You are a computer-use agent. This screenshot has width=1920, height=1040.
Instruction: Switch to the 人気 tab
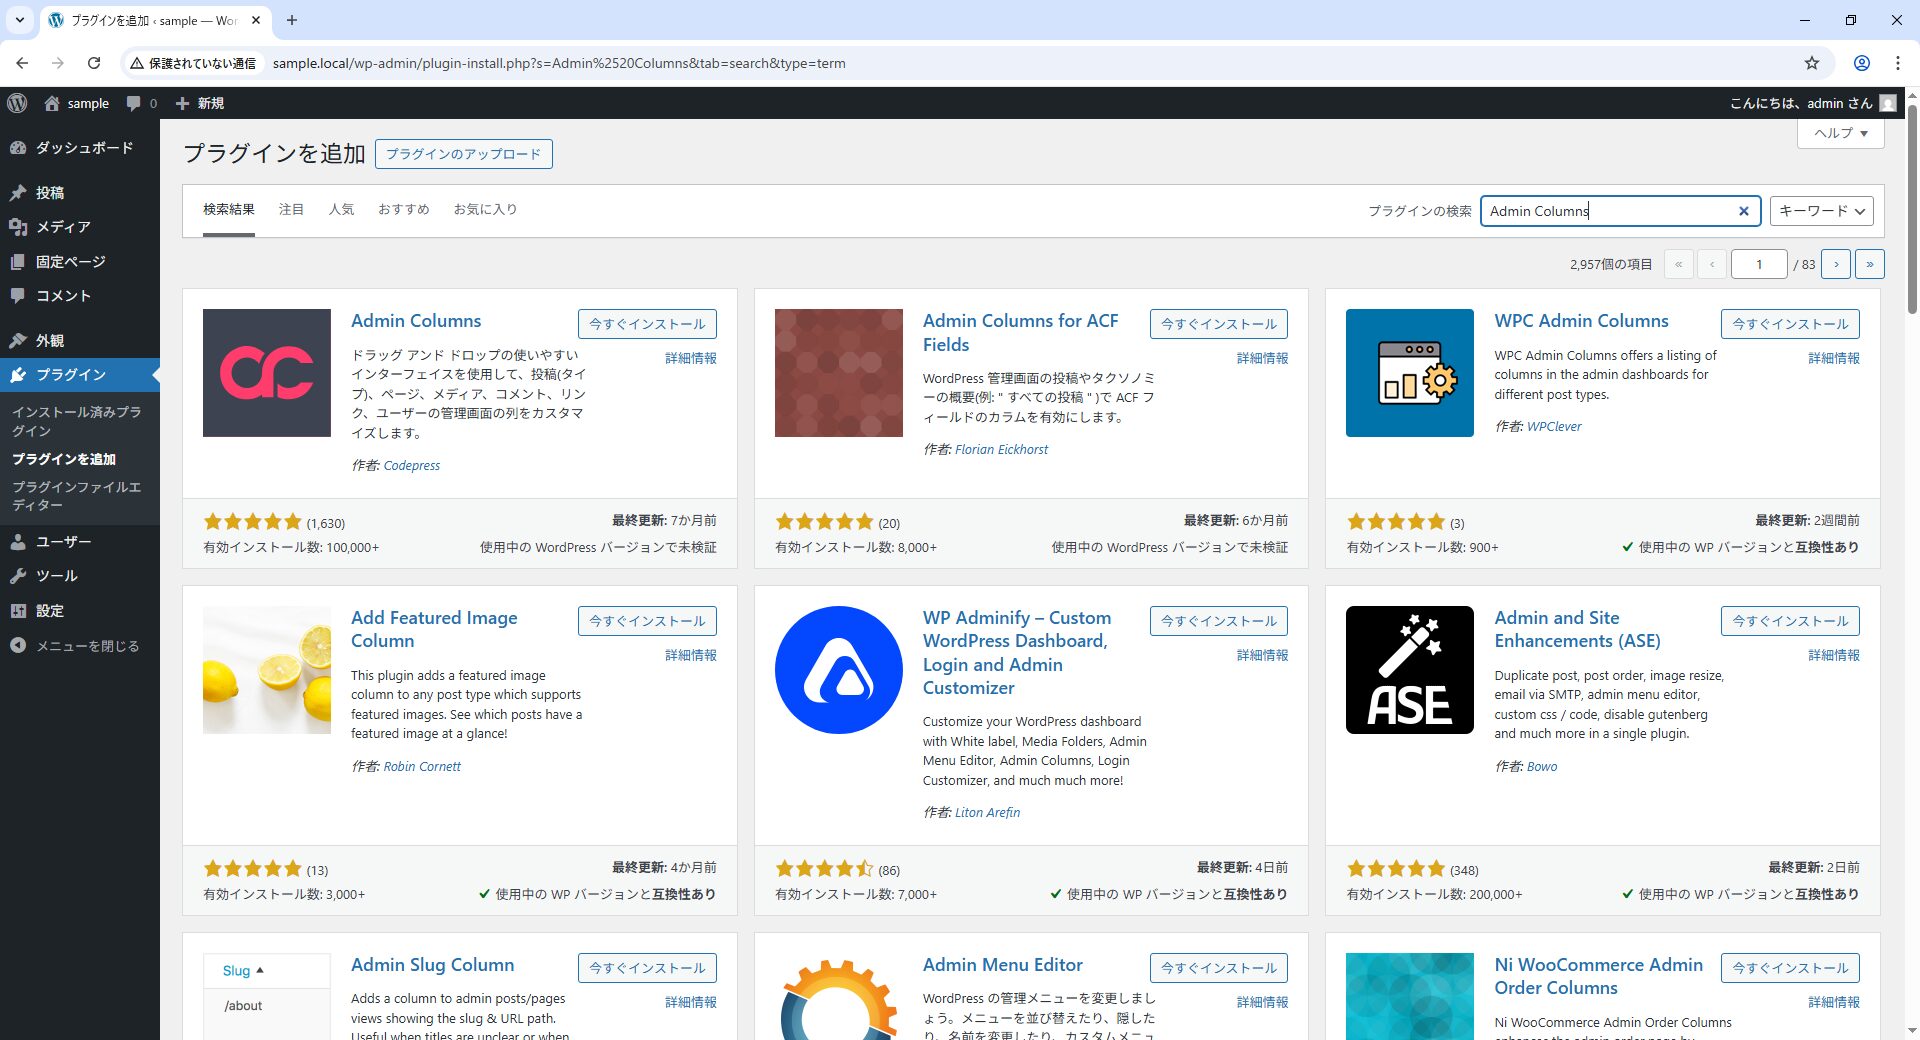pyautogui.click(x=341, y=209)
